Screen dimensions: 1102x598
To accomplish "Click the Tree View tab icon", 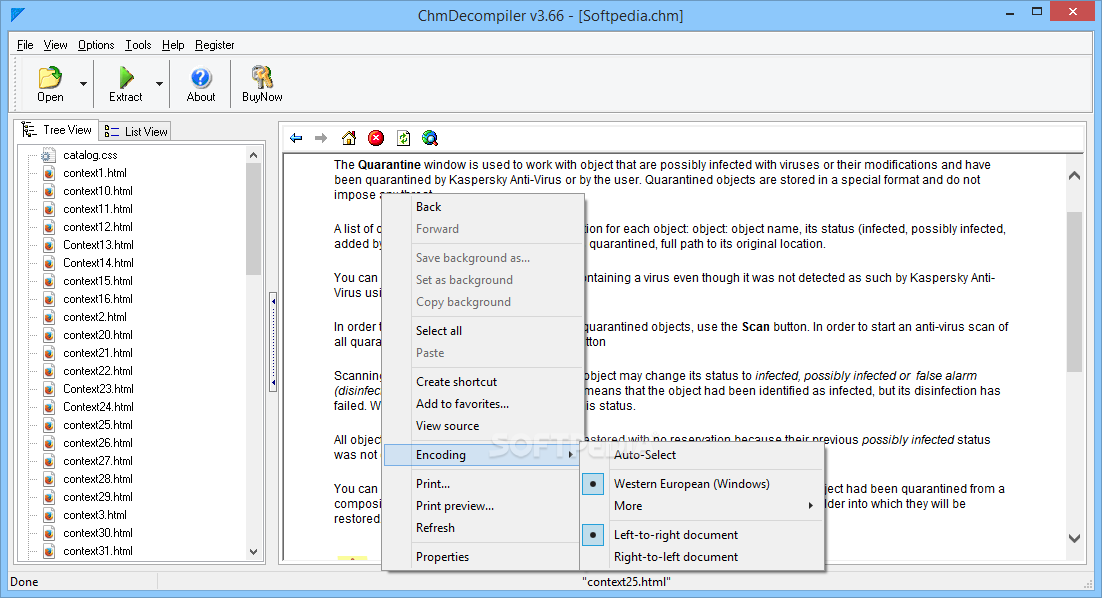I will [29, 130].
